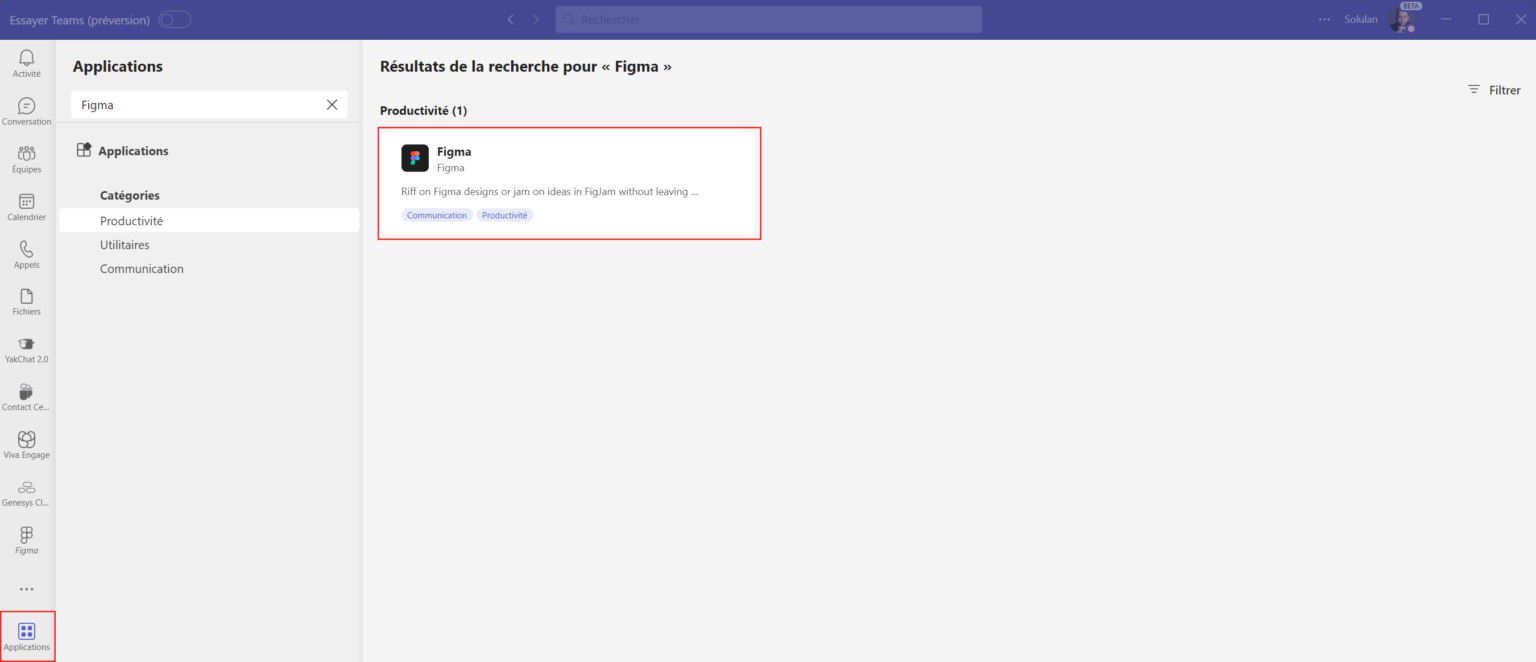Open the Calendrier view
Image resolution: width=1536 pixels, height=662 pixels.
click(26, 205)
